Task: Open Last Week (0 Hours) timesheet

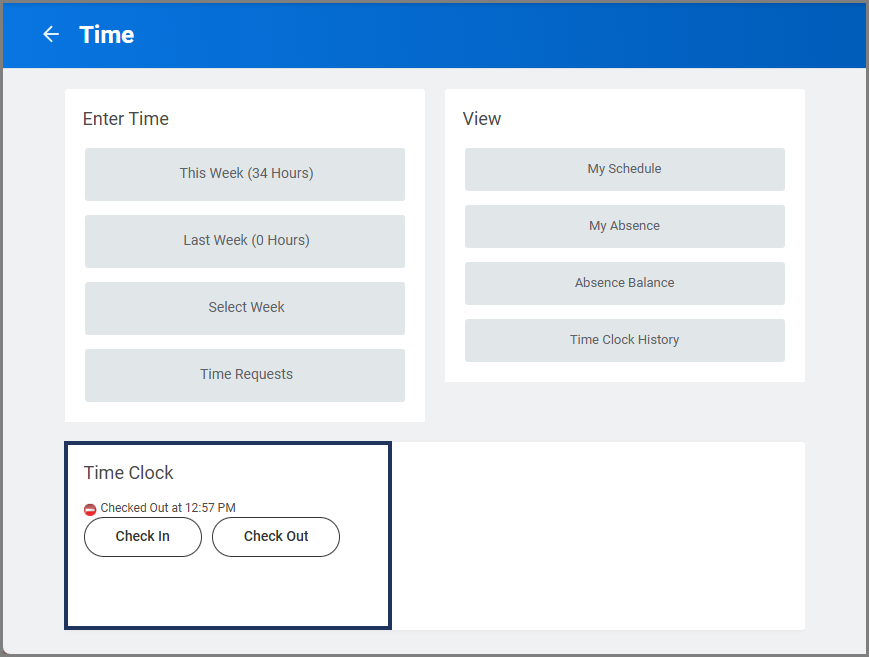Action: 245,241
